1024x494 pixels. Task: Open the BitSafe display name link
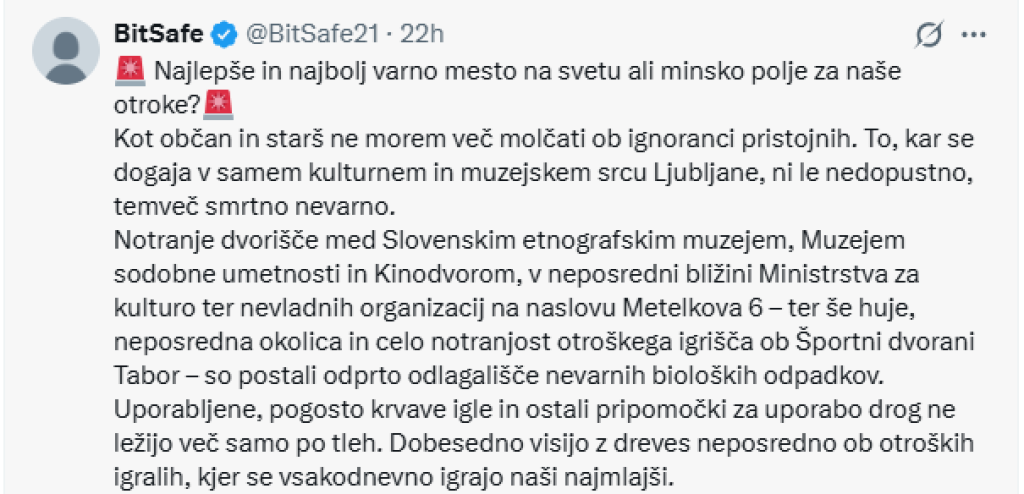[160, 34]
